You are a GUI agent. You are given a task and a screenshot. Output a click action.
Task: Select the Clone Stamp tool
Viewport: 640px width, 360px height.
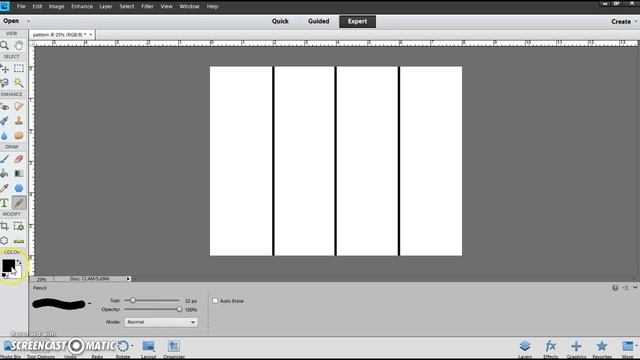click(x=19, y=121)
